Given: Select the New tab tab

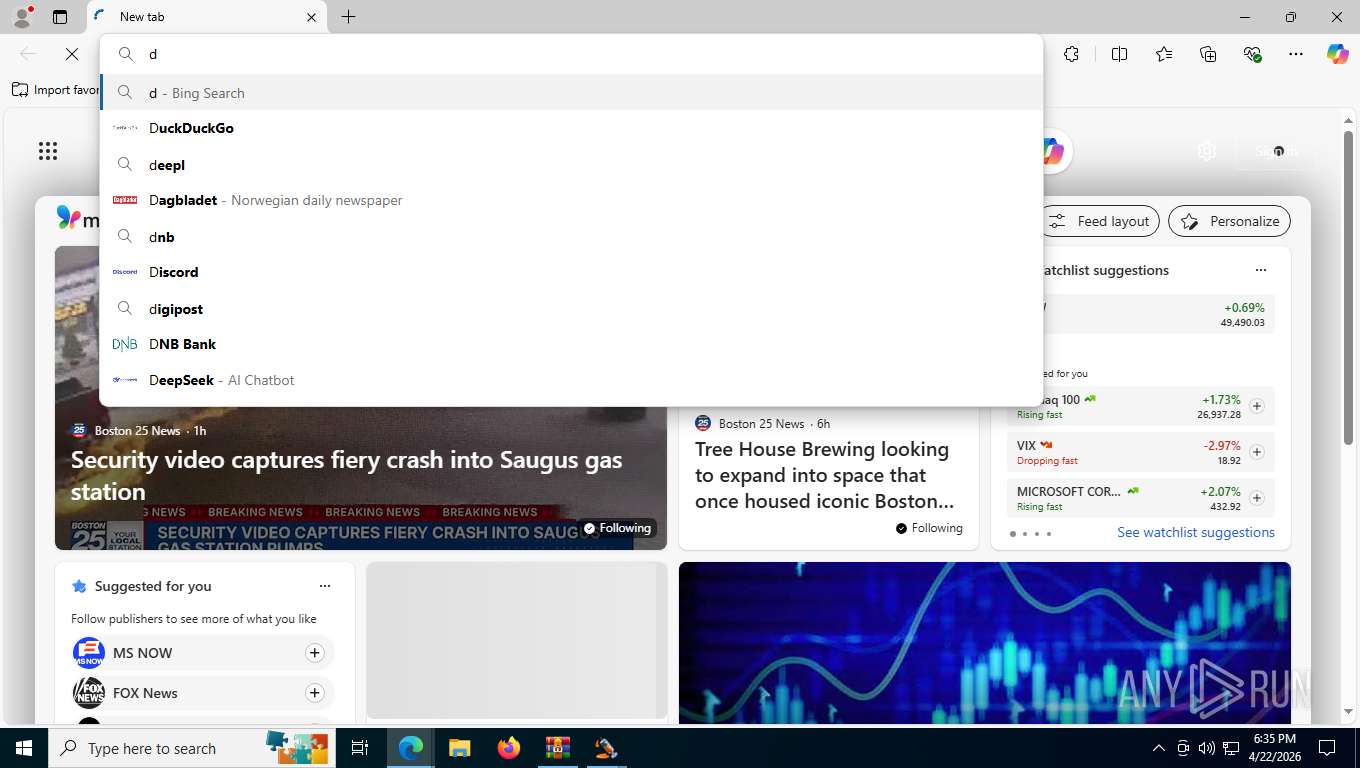Looking at the screenshot, I should pyautogui.click(x=207, y=17).
